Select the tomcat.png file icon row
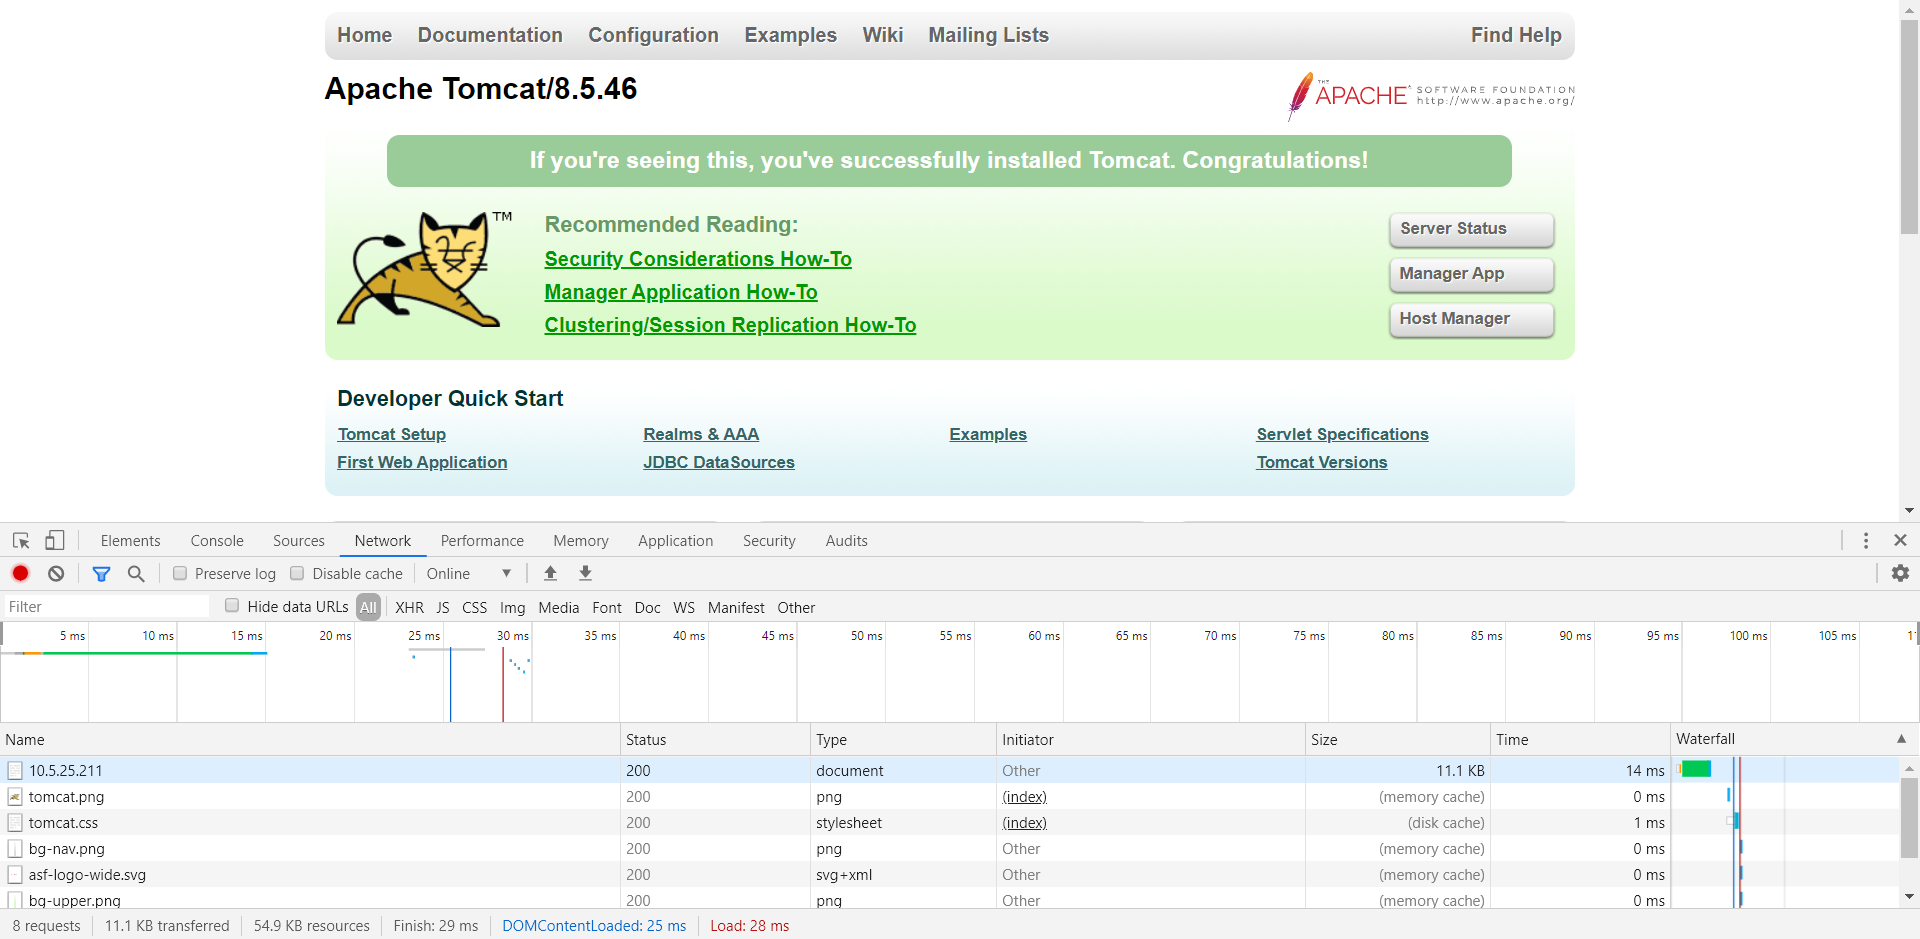 coord(15,797)
